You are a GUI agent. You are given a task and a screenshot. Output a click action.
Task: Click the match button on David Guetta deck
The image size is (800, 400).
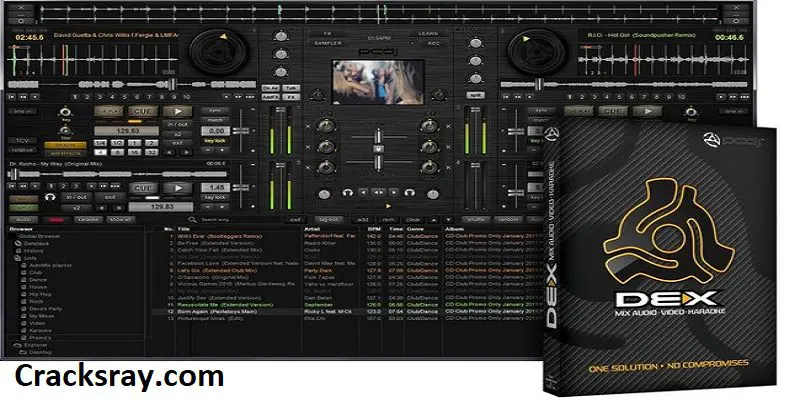pos(215,120)
